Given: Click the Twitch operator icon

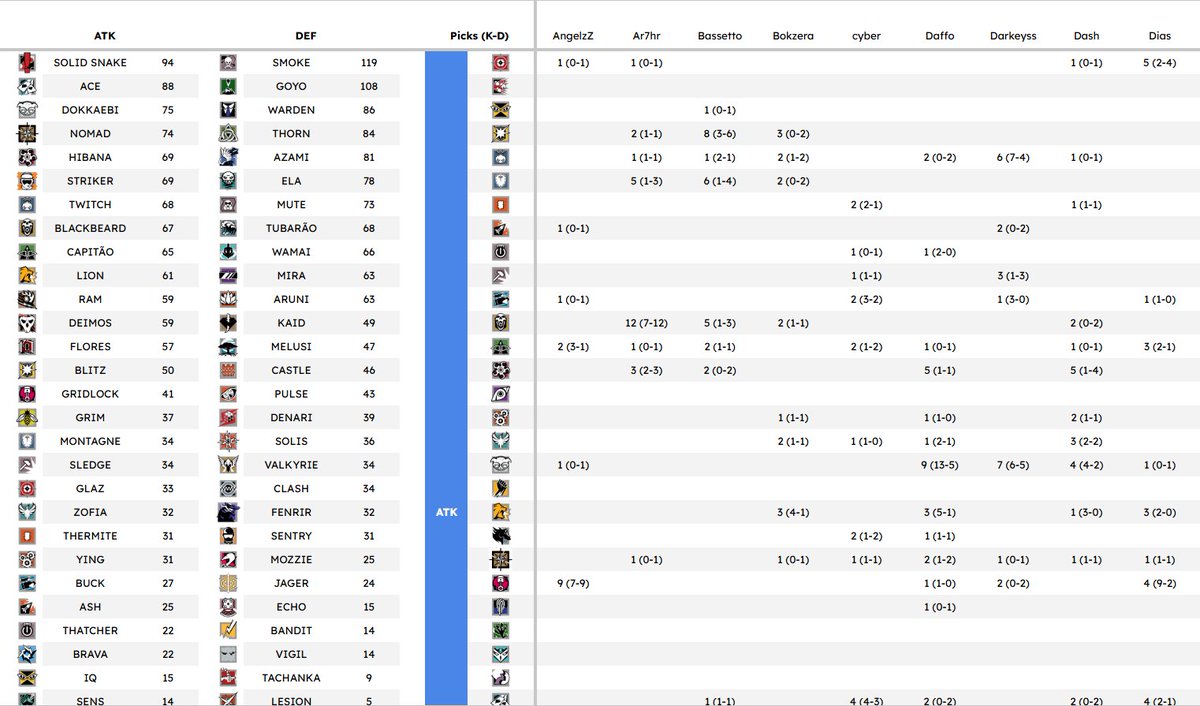Looking at the screenshot, I should click(28, 204).
